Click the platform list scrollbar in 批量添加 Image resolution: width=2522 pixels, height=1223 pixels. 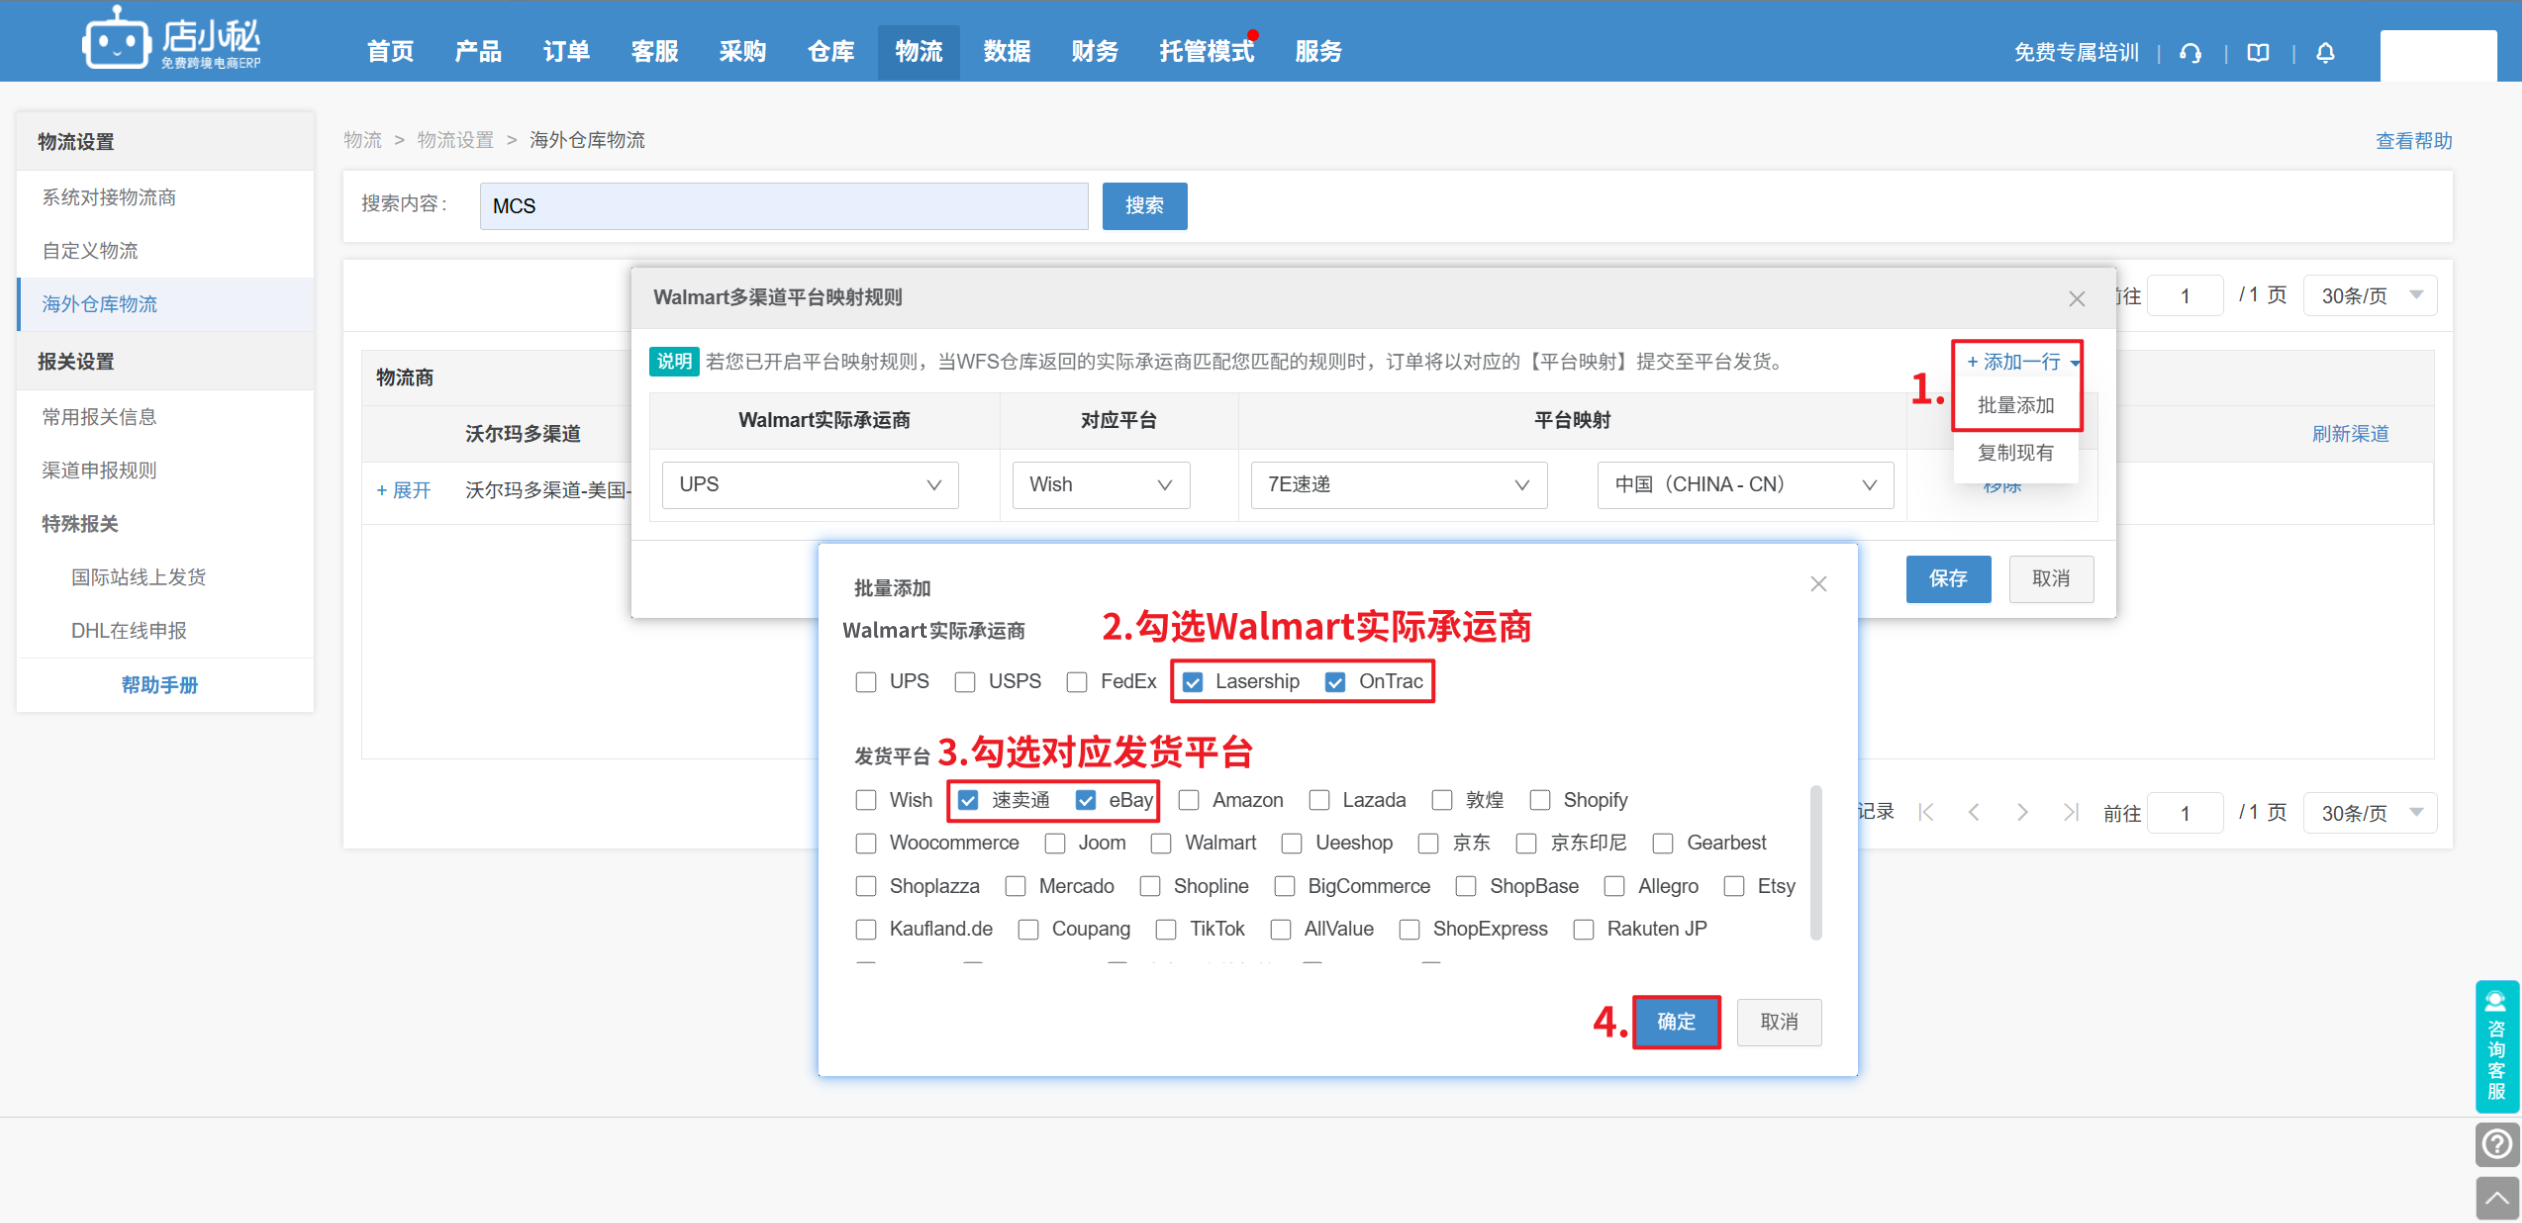click(1816, 864)
